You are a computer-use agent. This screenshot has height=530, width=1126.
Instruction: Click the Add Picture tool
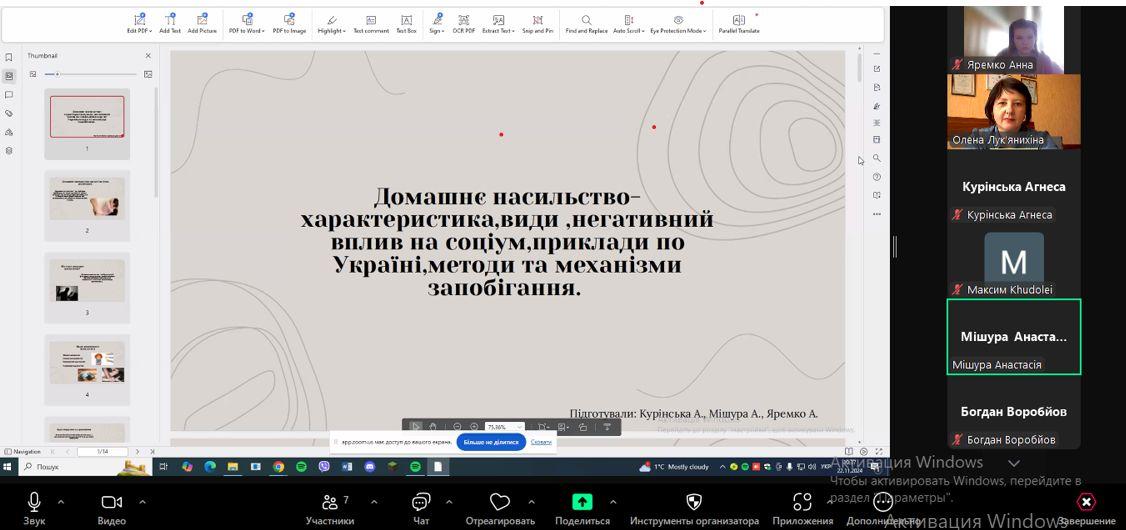(x=202, y=23)
